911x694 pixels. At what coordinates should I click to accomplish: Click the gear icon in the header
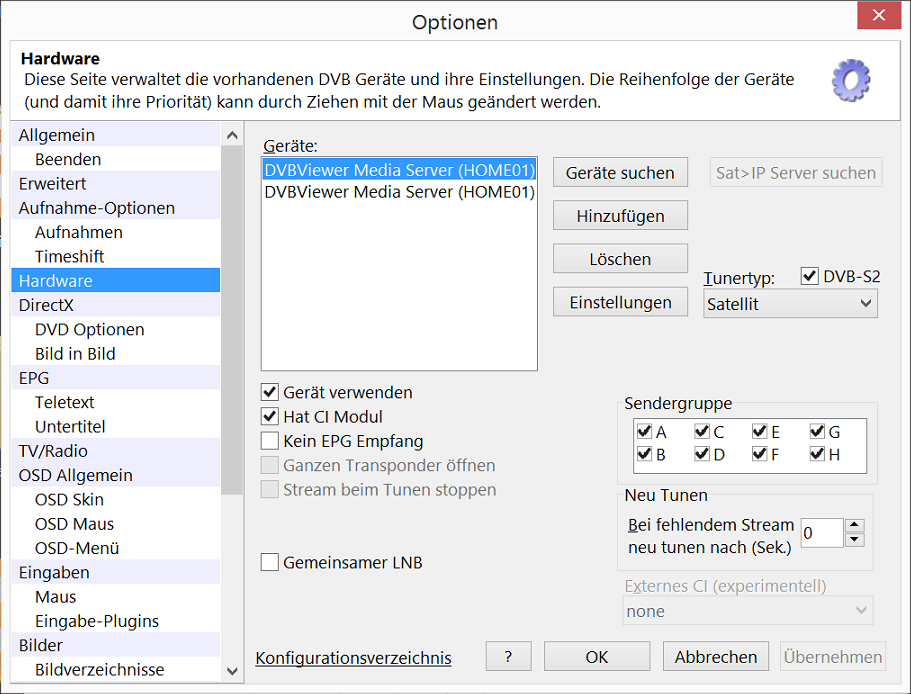click(851, 80)
